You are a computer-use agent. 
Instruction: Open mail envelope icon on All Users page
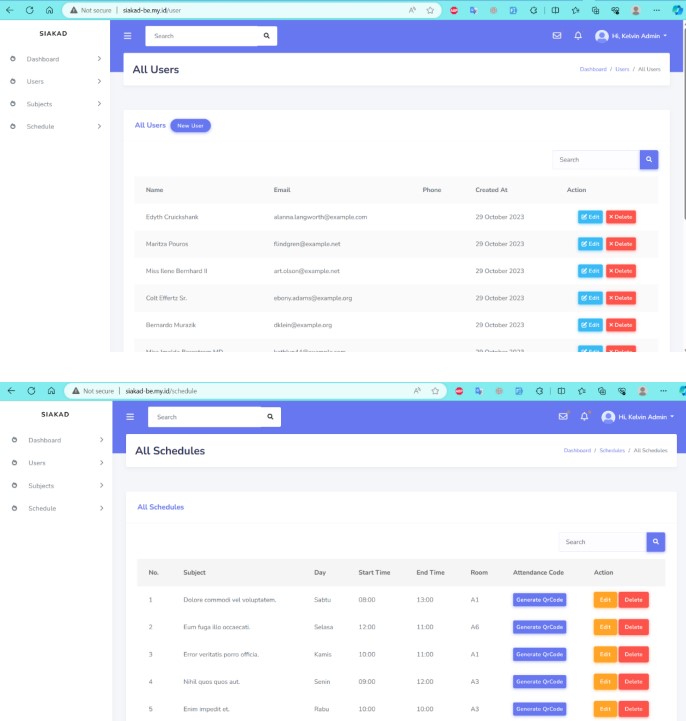(x=557, y=35)
